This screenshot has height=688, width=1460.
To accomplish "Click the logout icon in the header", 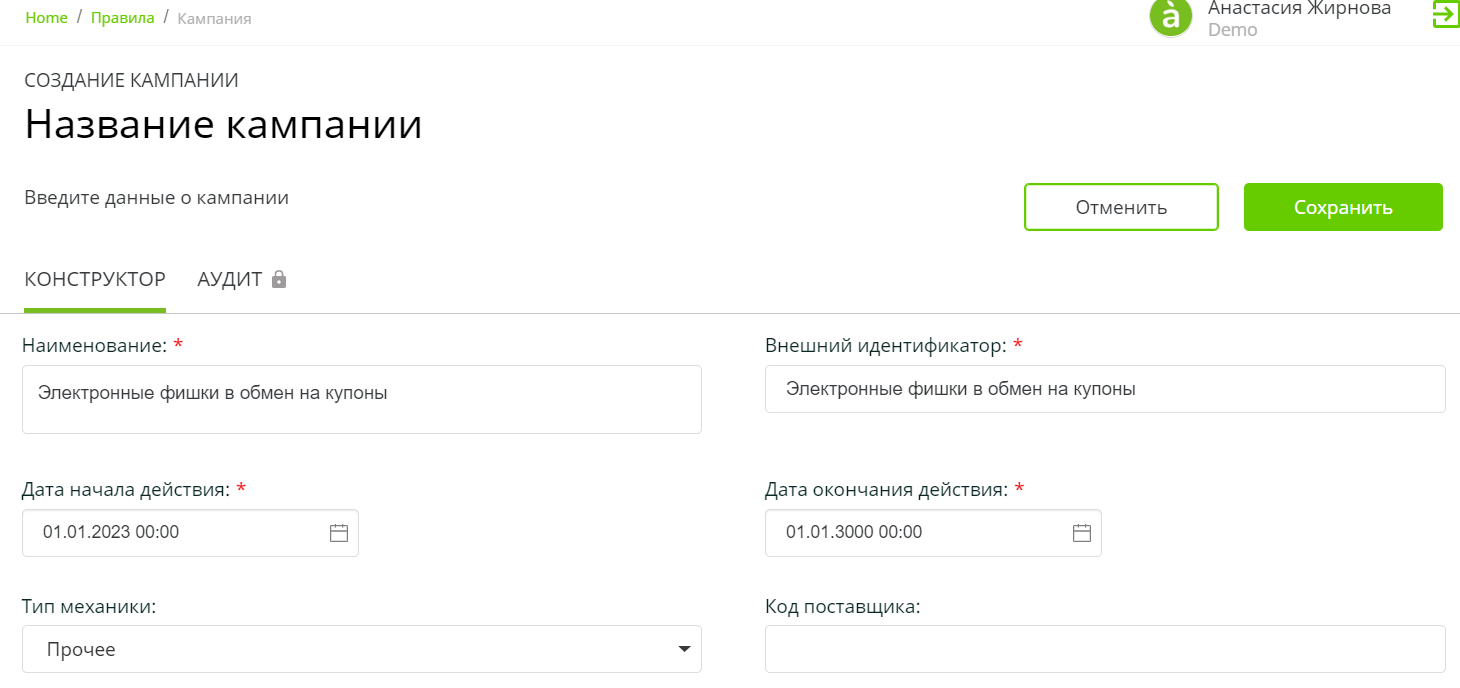I will (1445, 14).
